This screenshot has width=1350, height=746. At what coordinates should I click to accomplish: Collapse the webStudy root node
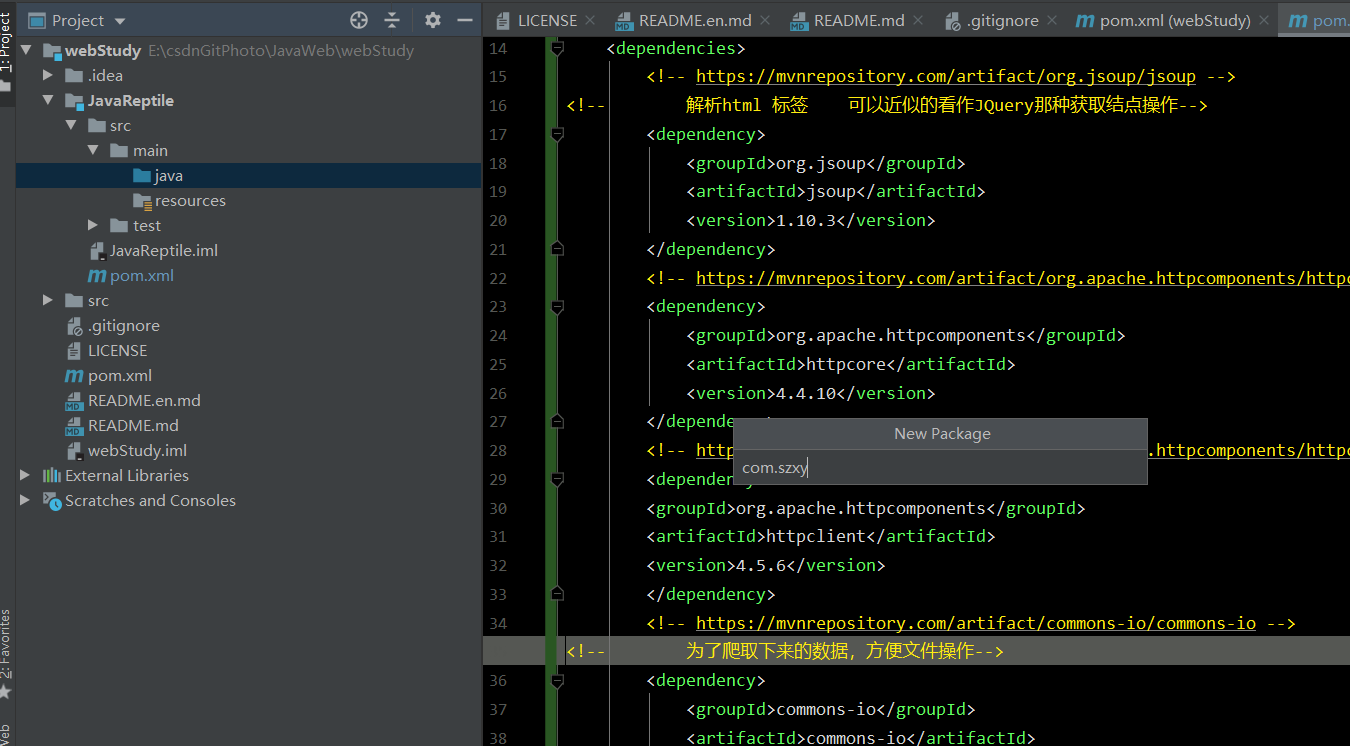click(26, 51)
